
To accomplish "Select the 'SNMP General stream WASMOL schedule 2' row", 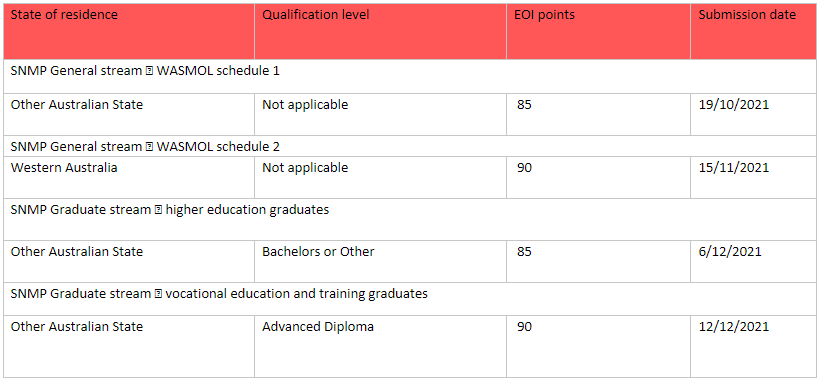I will click(x=410, y=147).
